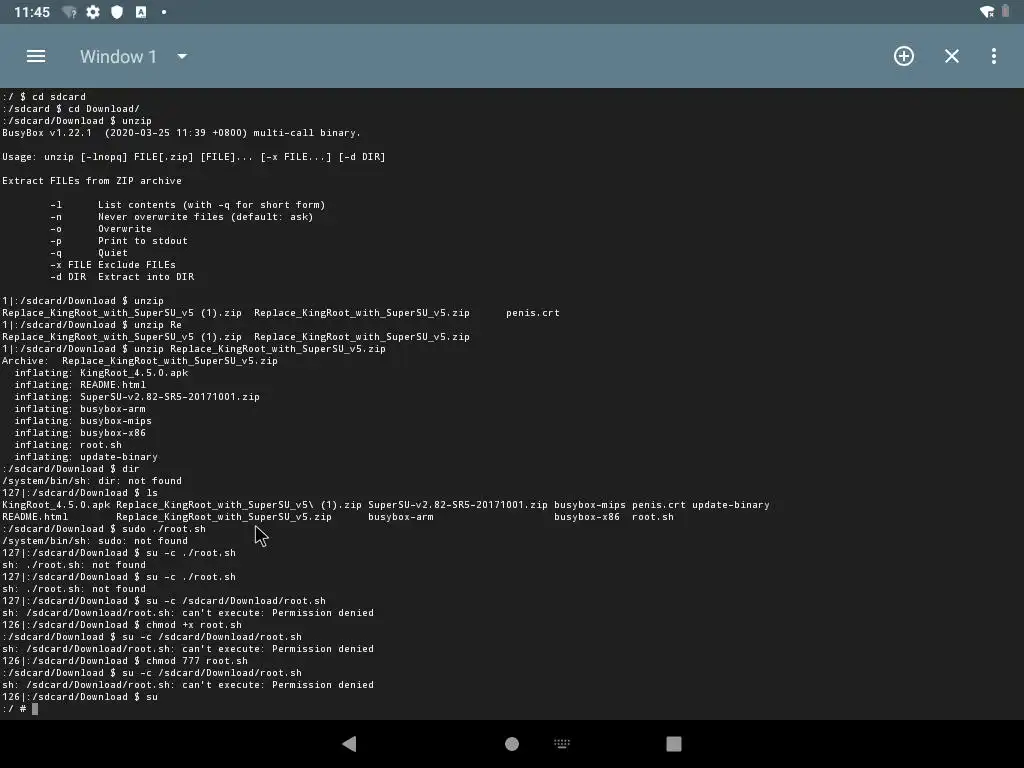Tap the settings gear in status bar

point(93,12)
